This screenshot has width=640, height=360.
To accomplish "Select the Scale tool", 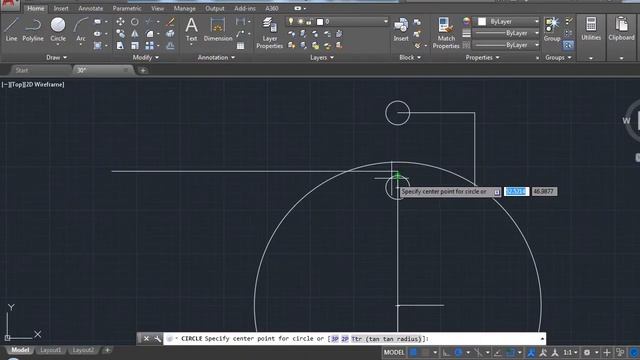I will pyautogui.click(x=135, y=45).
